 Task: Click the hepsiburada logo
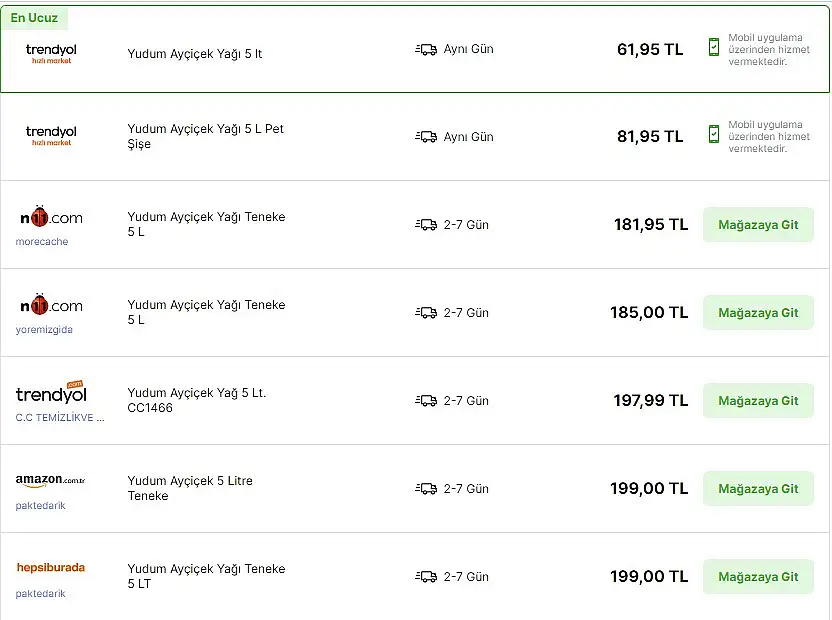click(50, 567)
